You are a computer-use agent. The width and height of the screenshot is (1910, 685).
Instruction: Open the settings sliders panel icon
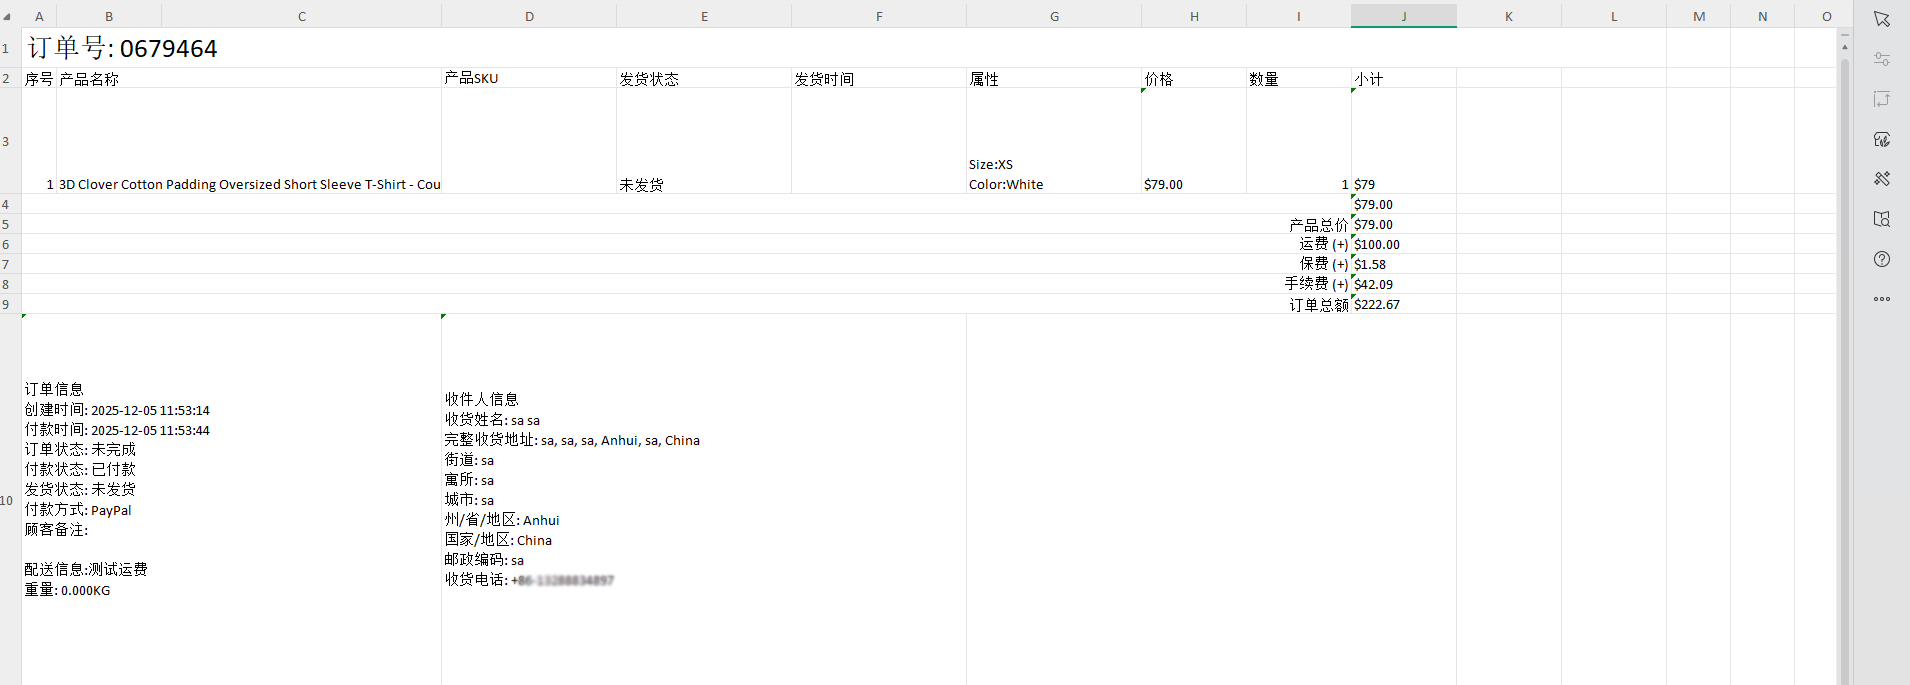[x=1881, y=59]
